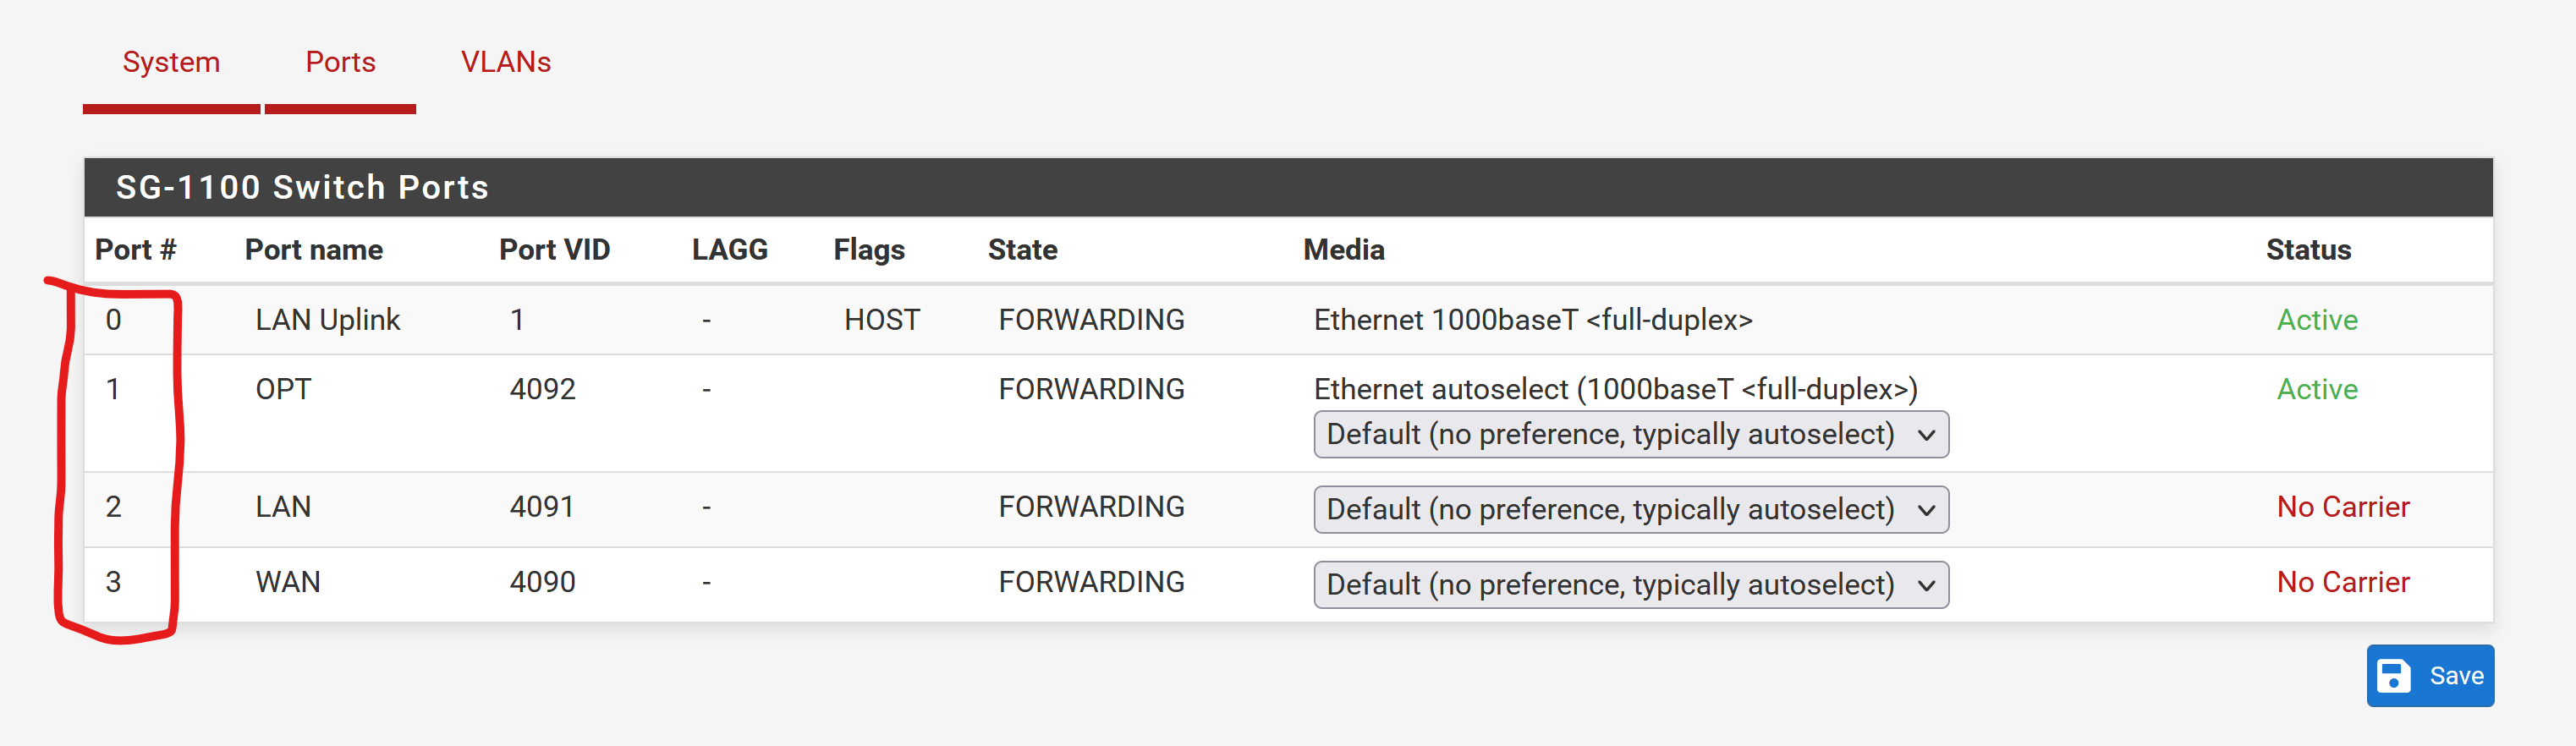
Task: Click No Carrier status of WAN port
Action: [x=2342, y=582]
